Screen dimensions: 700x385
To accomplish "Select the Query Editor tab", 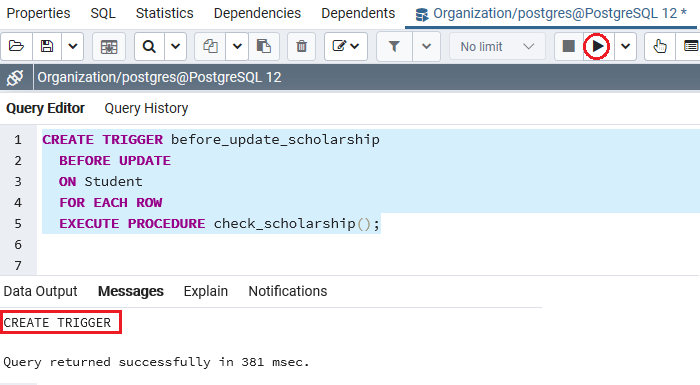I will pos(45,108).
